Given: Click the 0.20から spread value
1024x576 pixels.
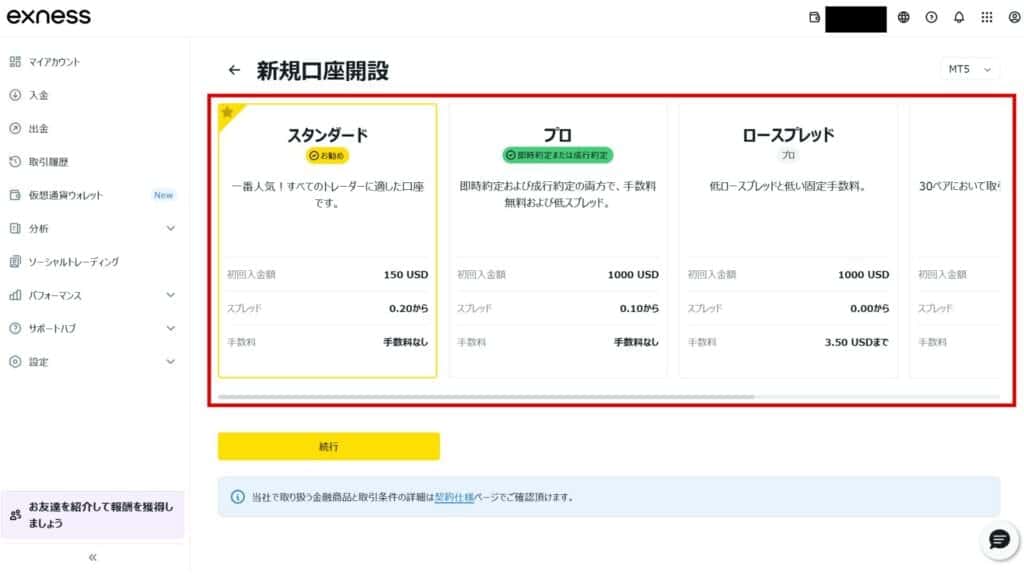Looking at the screenshot, I should click(x=409, y=308).
